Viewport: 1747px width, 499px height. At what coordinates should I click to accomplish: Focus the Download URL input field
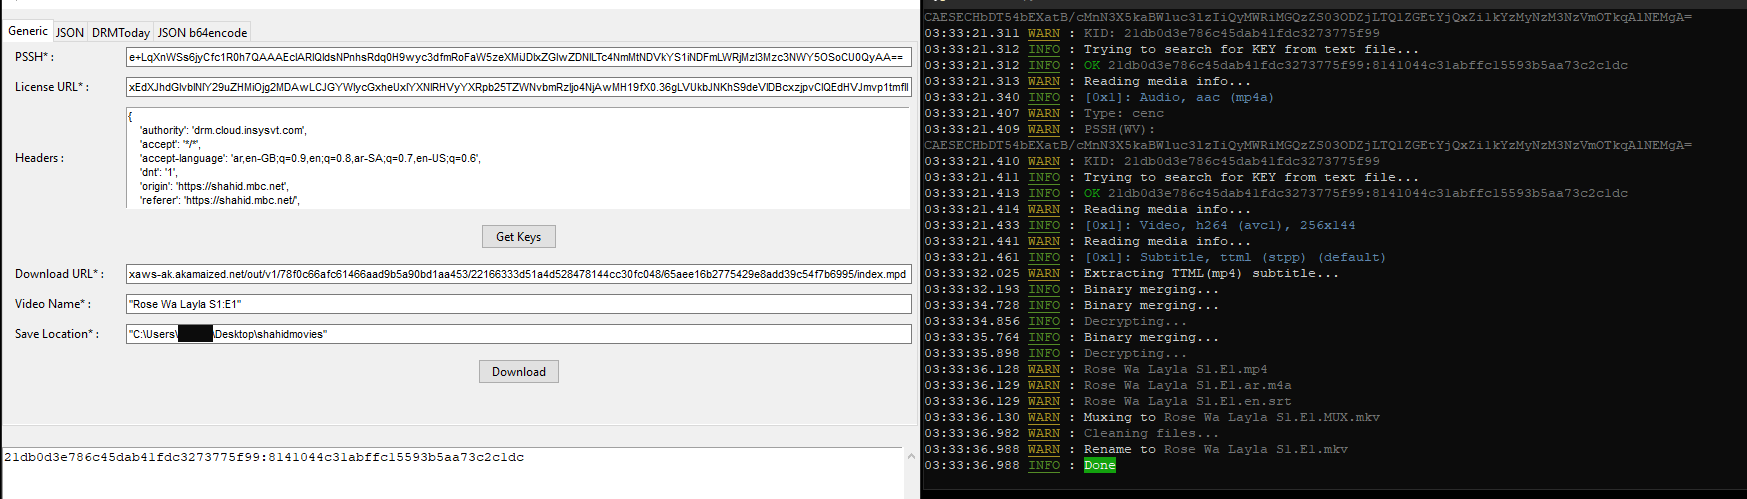(518, 274)
